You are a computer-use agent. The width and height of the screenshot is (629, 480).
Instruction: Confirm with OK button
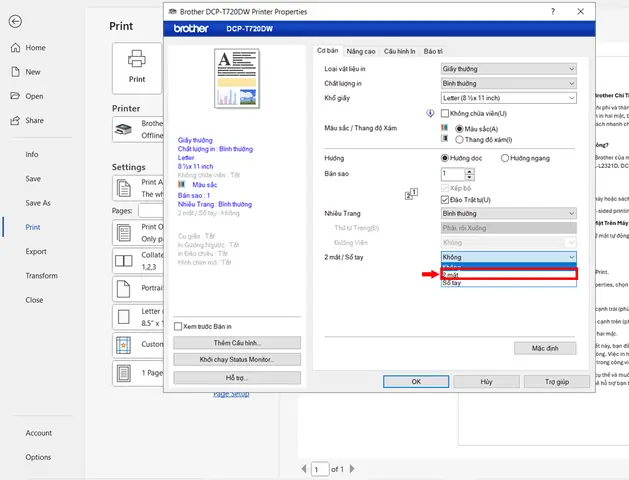[x=416, y=381]
